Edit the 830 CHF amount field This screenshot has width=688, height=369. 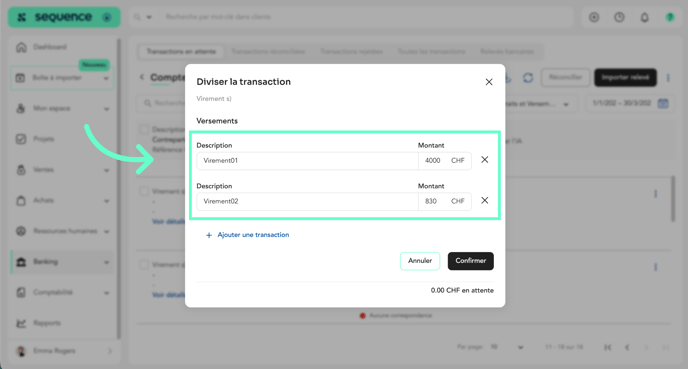[445, 201]
